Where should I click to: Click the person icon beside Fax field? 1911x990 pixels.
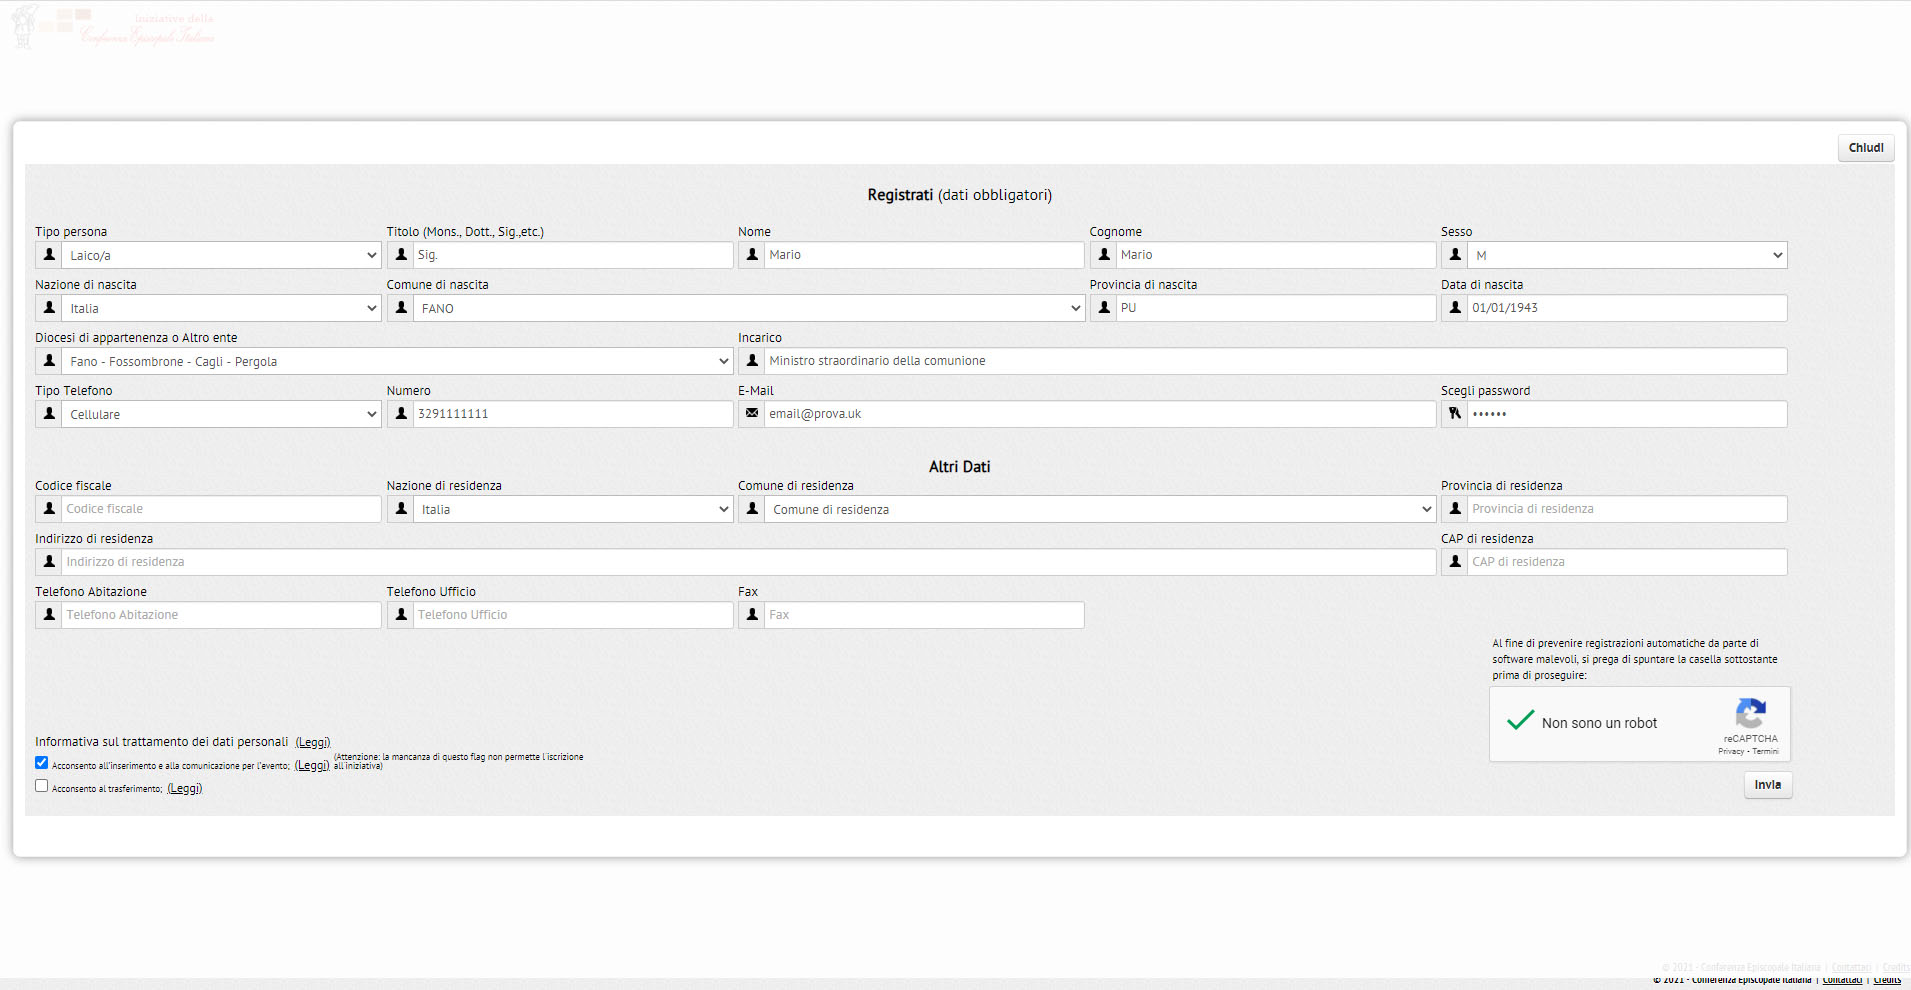click(x=752, y=615)
